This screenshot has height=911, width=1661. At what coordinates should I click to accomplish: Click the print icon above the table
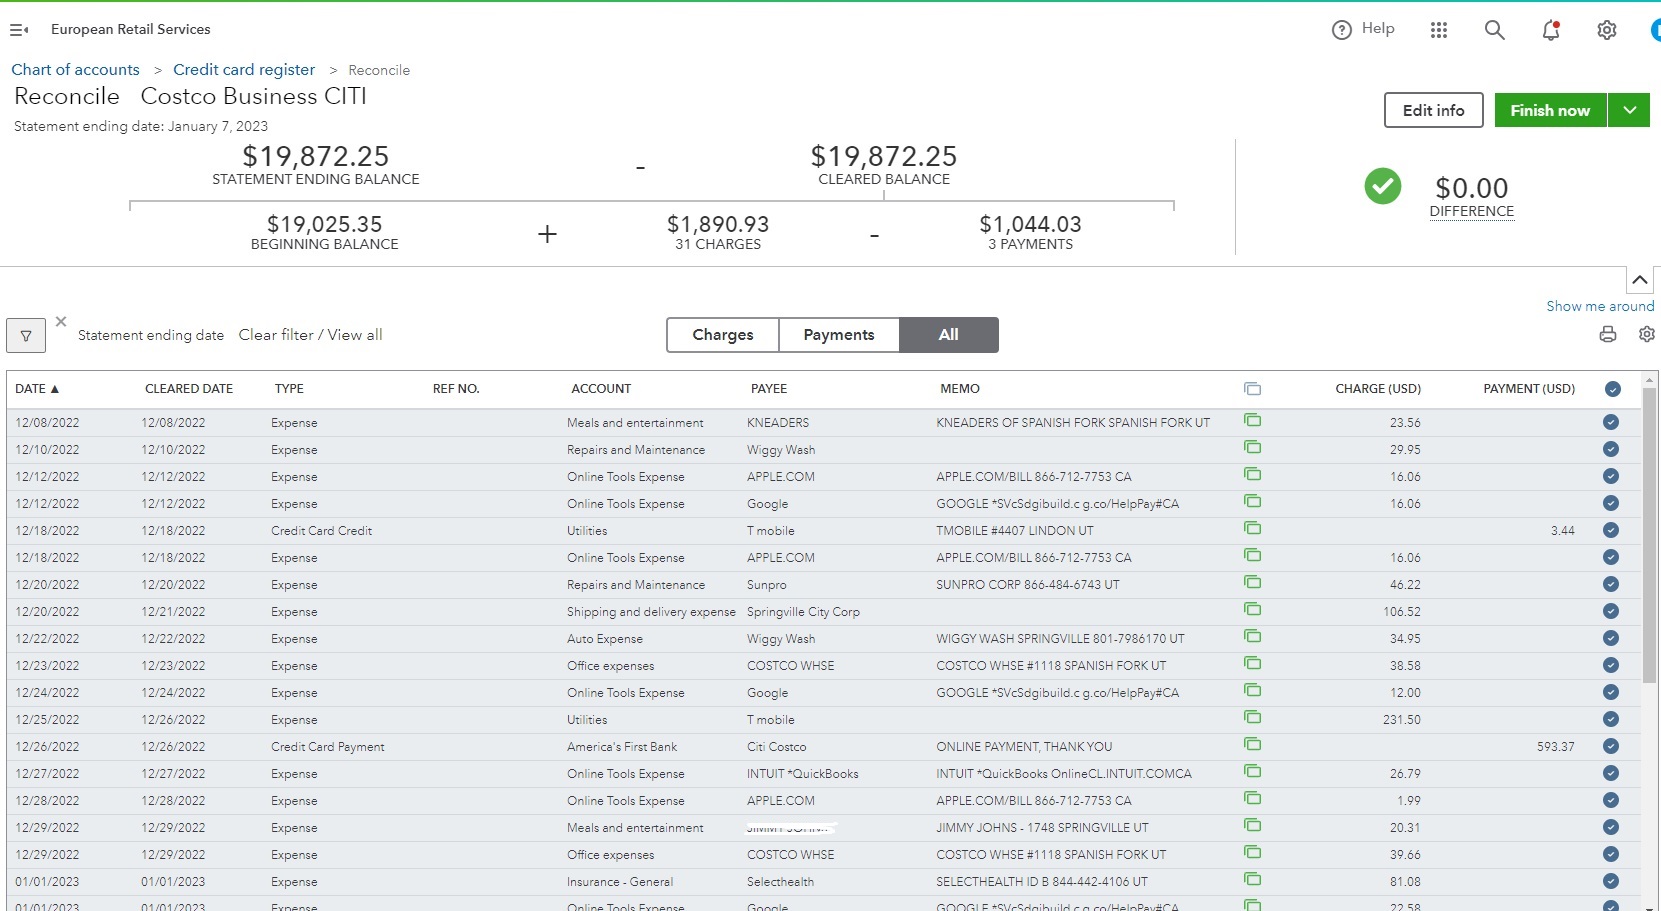(1608, 335)
